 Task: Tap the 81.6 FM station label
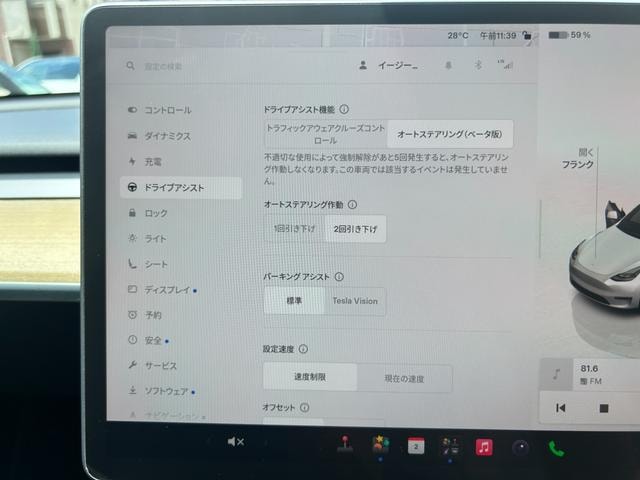(x=591, y=375)
